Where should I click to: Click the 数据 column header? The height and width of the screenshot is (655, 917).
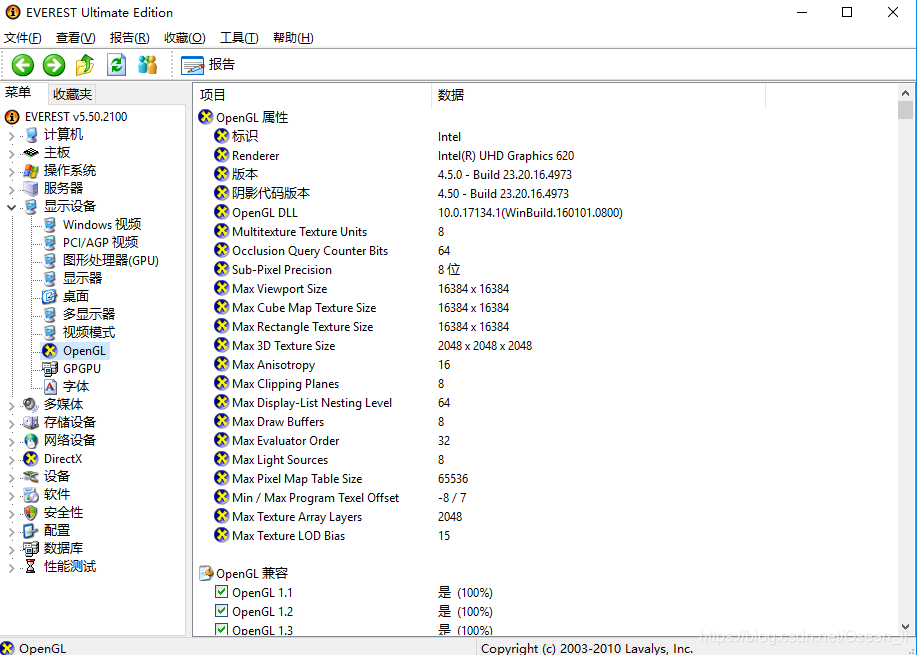point(598,95)
